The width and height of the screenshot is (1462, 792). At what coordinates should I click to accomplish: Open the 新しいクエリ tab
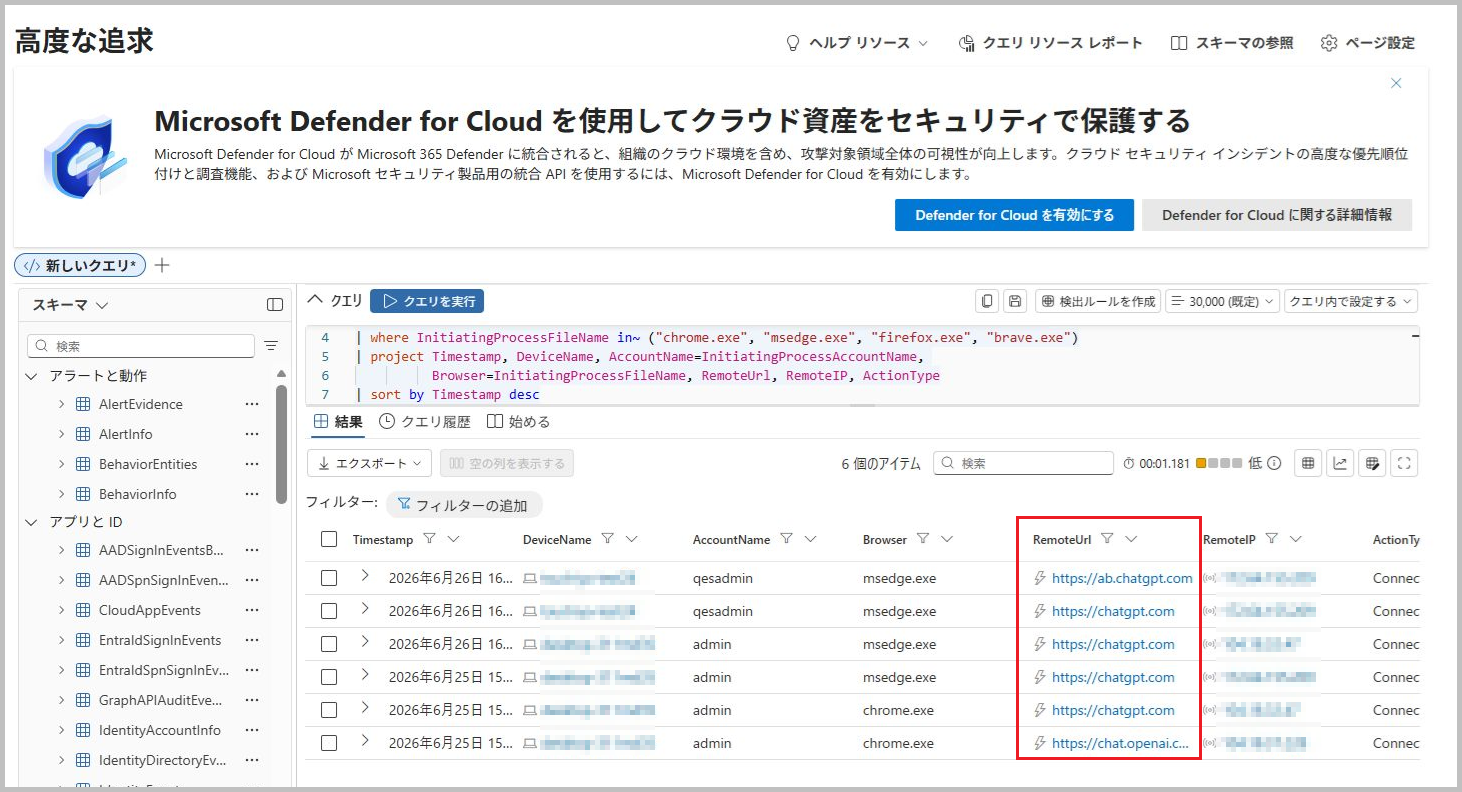80,265
